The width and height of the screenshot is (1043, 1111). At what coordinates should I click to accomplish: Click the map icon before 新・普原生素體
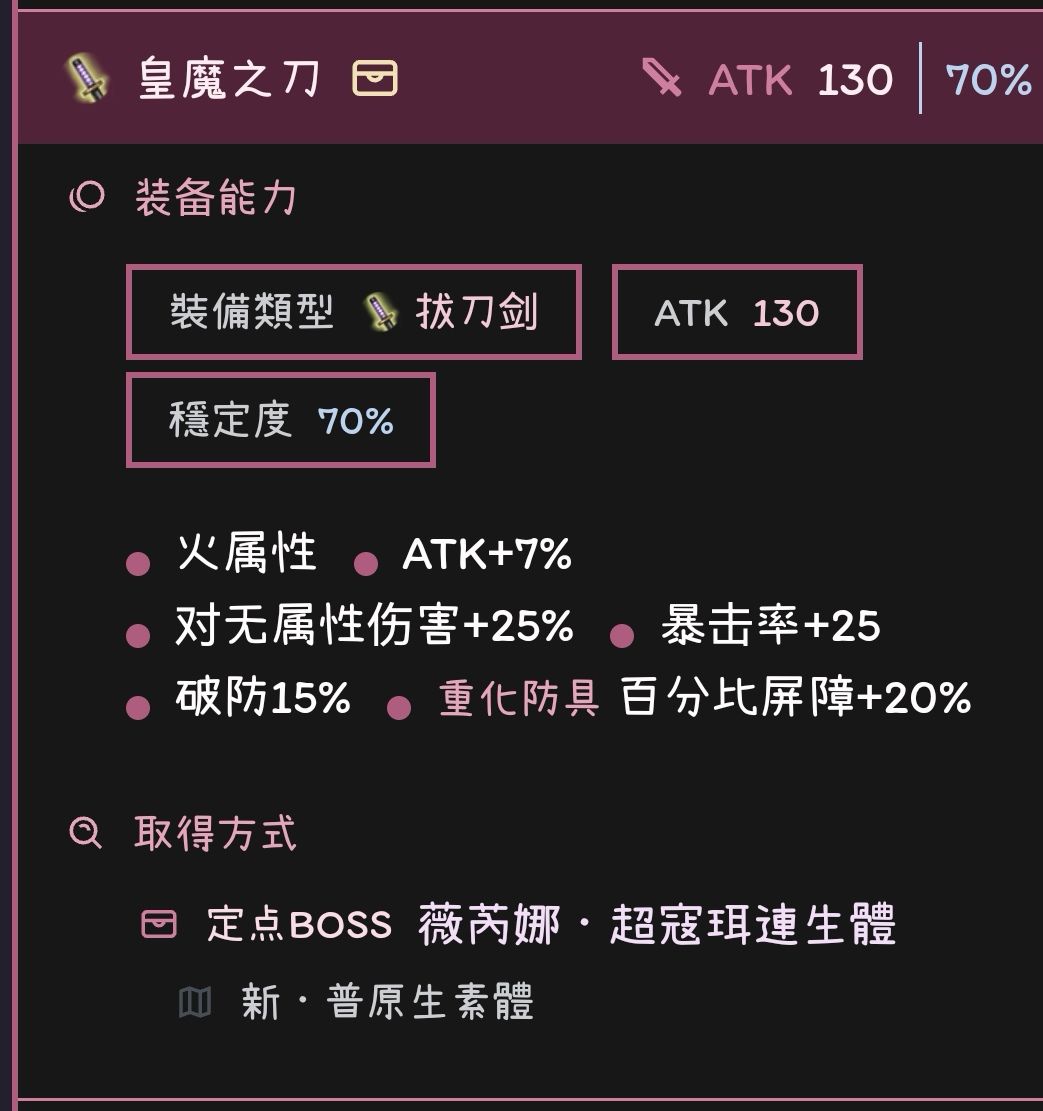(195, 1001)
